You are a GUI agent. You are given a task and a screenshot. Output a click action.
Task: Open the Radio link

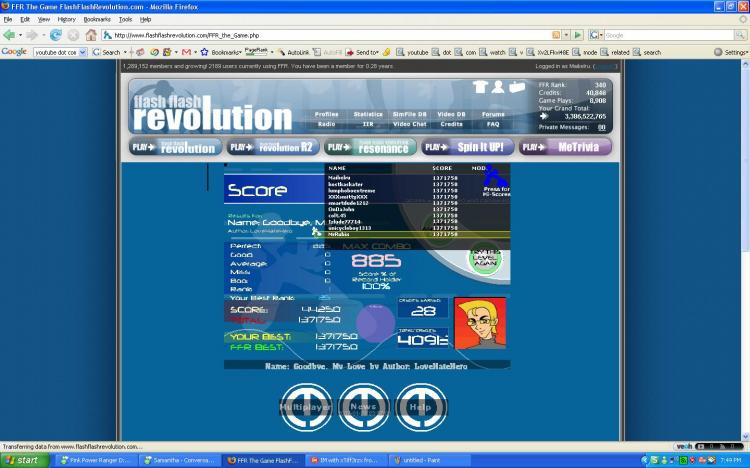click(326, 124)
